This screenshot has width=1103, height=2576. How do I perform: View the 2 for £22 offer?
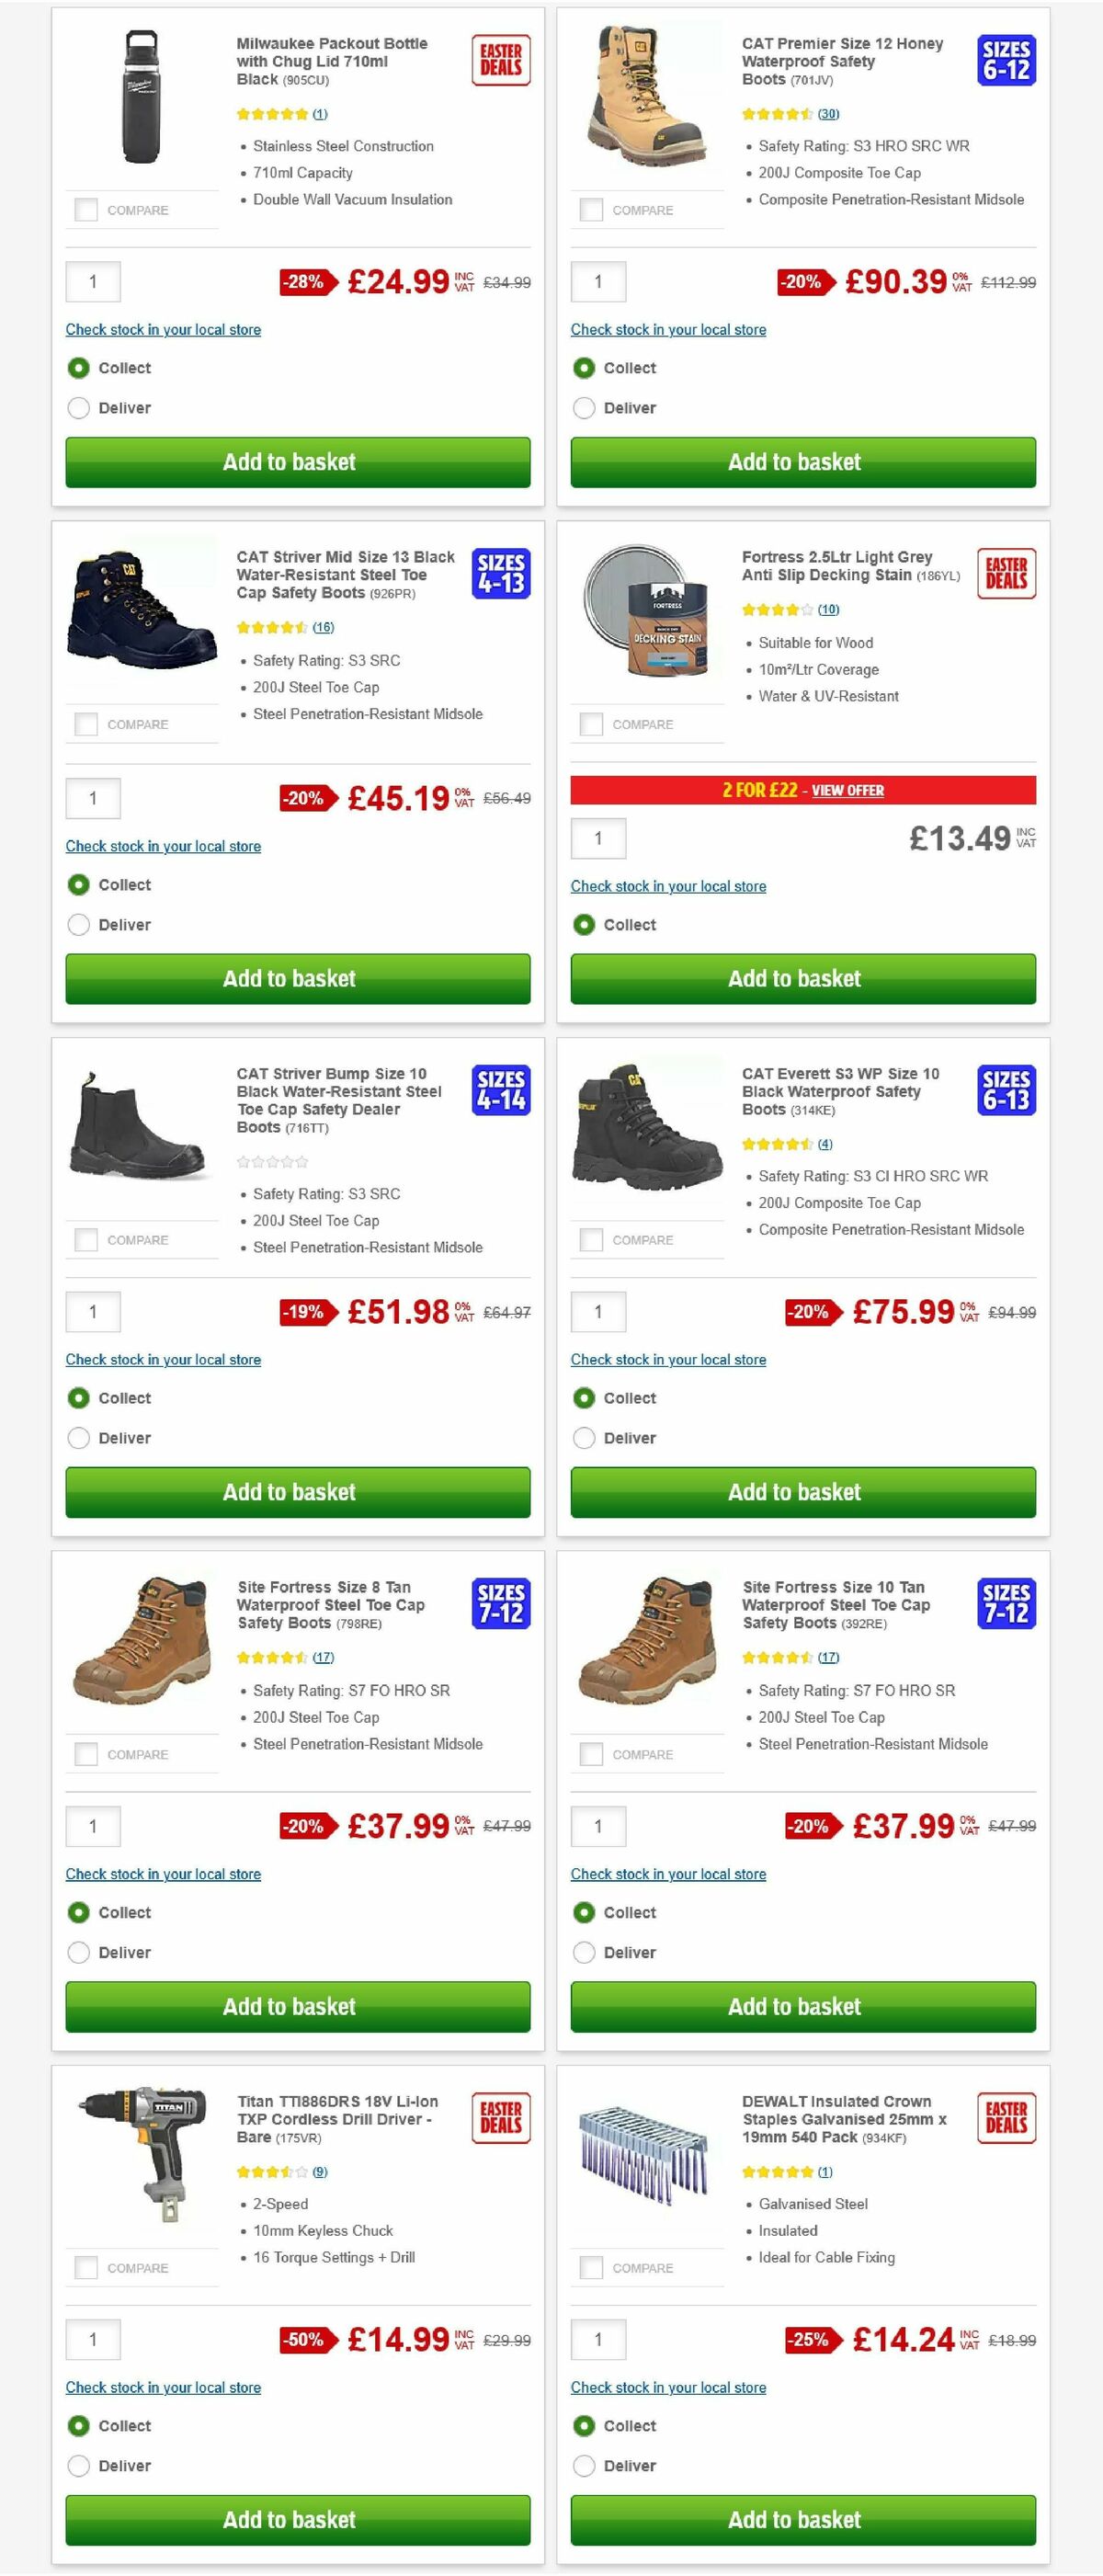(848, 790)
